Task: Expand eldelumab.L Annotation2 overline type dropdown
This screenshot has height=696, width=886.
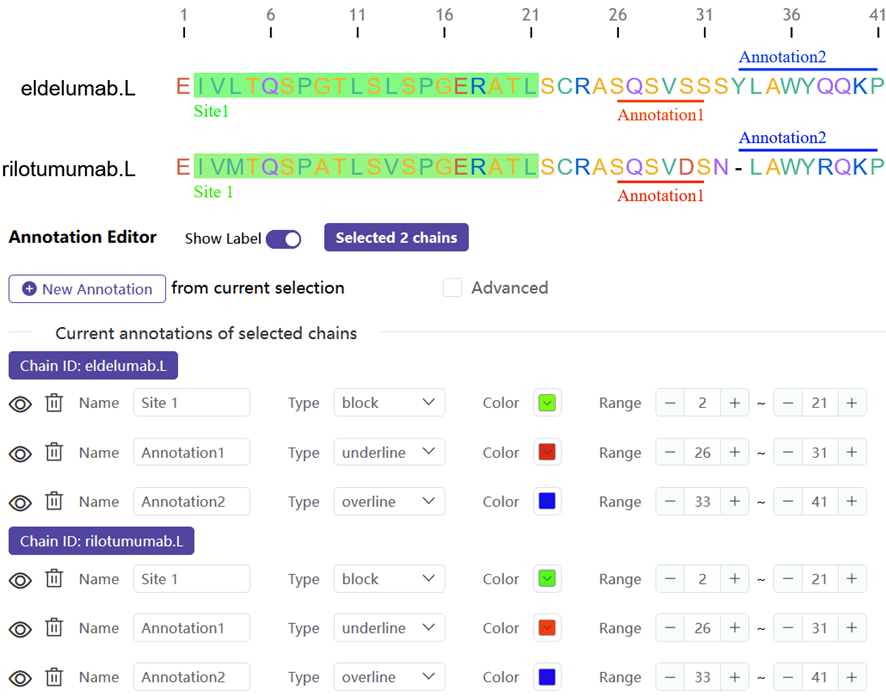Action: pyautogui.click(x=389, y=502)
